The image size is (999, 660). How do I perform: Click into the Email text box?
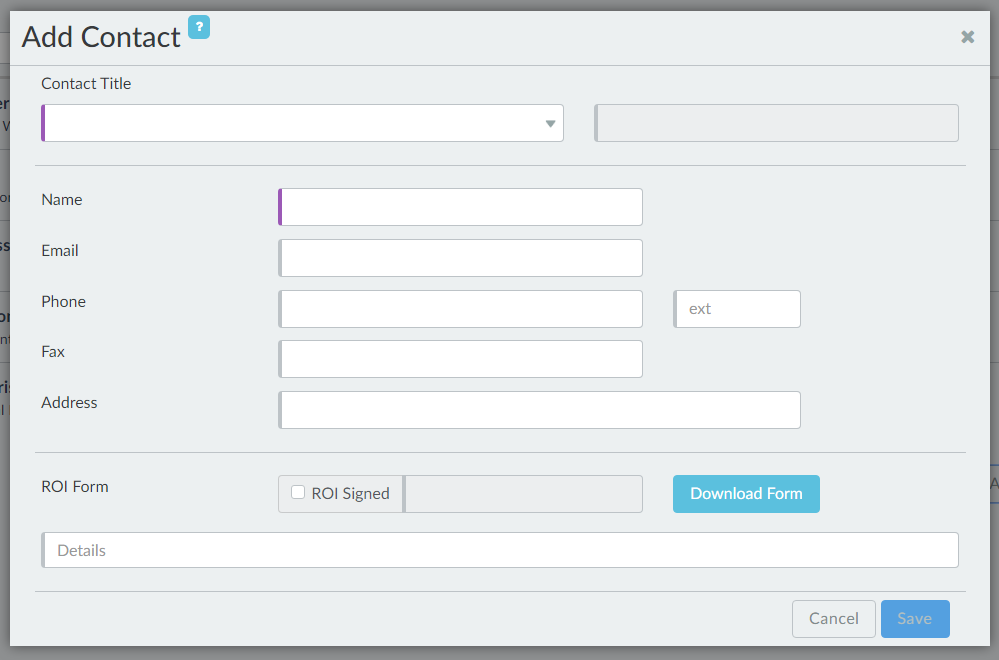pos(461,258)
